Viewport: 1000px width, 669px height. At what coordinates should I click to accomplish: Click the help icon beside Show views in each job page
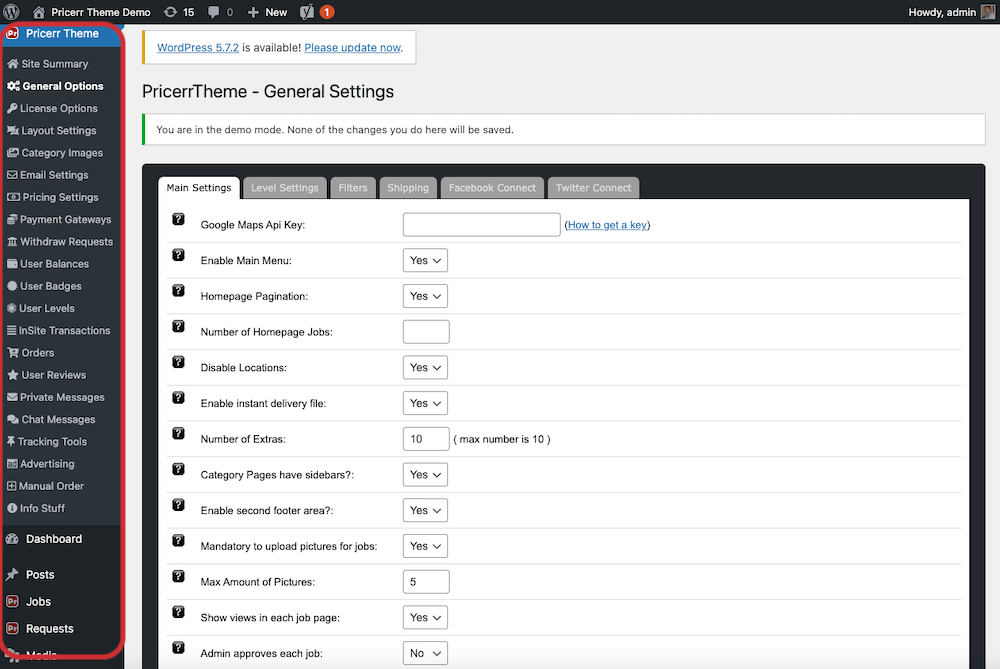(x=179, y=612)
